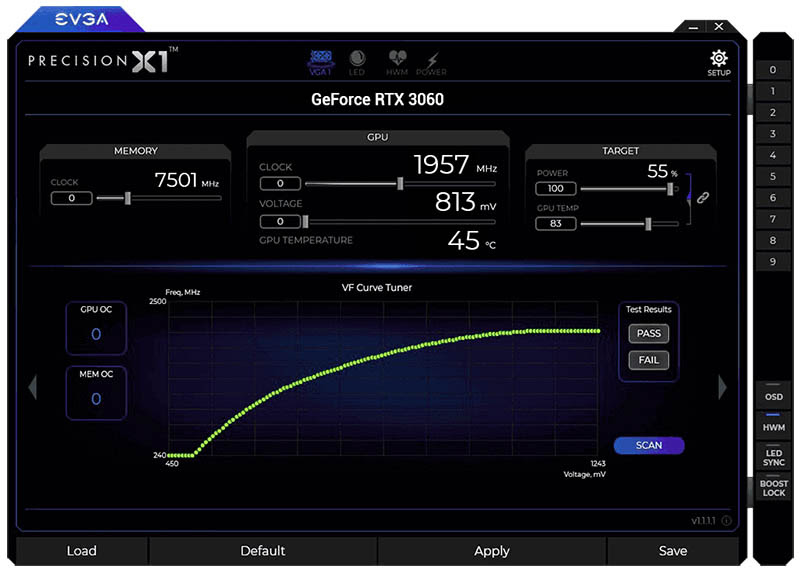Click the GPU voltage offset input field

(x=280, y=221)
